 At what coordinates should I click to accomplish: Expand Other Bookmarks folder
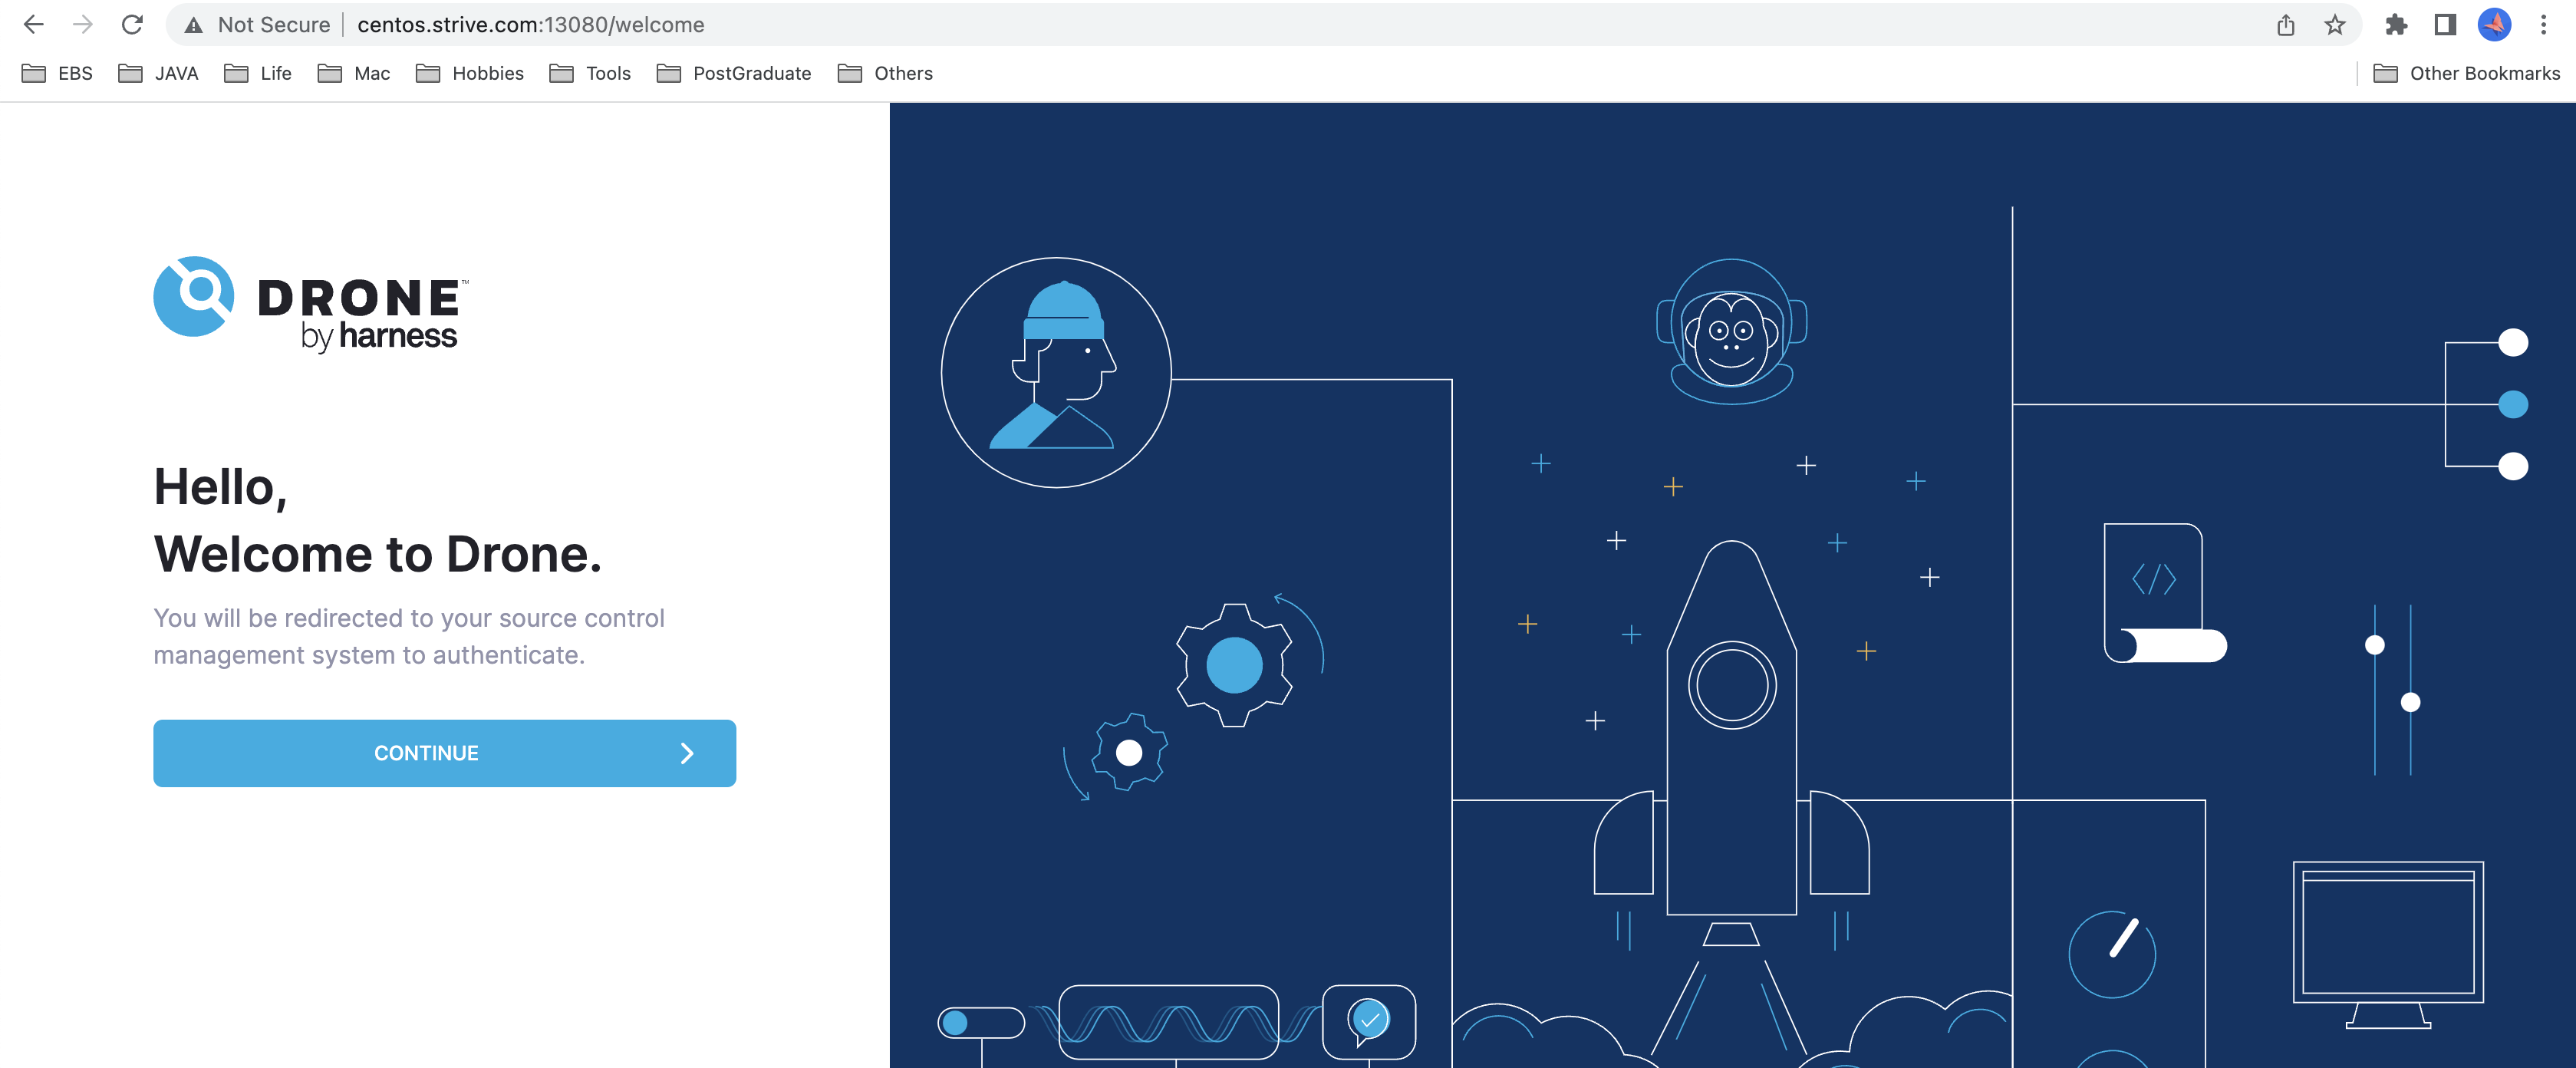2466,74
